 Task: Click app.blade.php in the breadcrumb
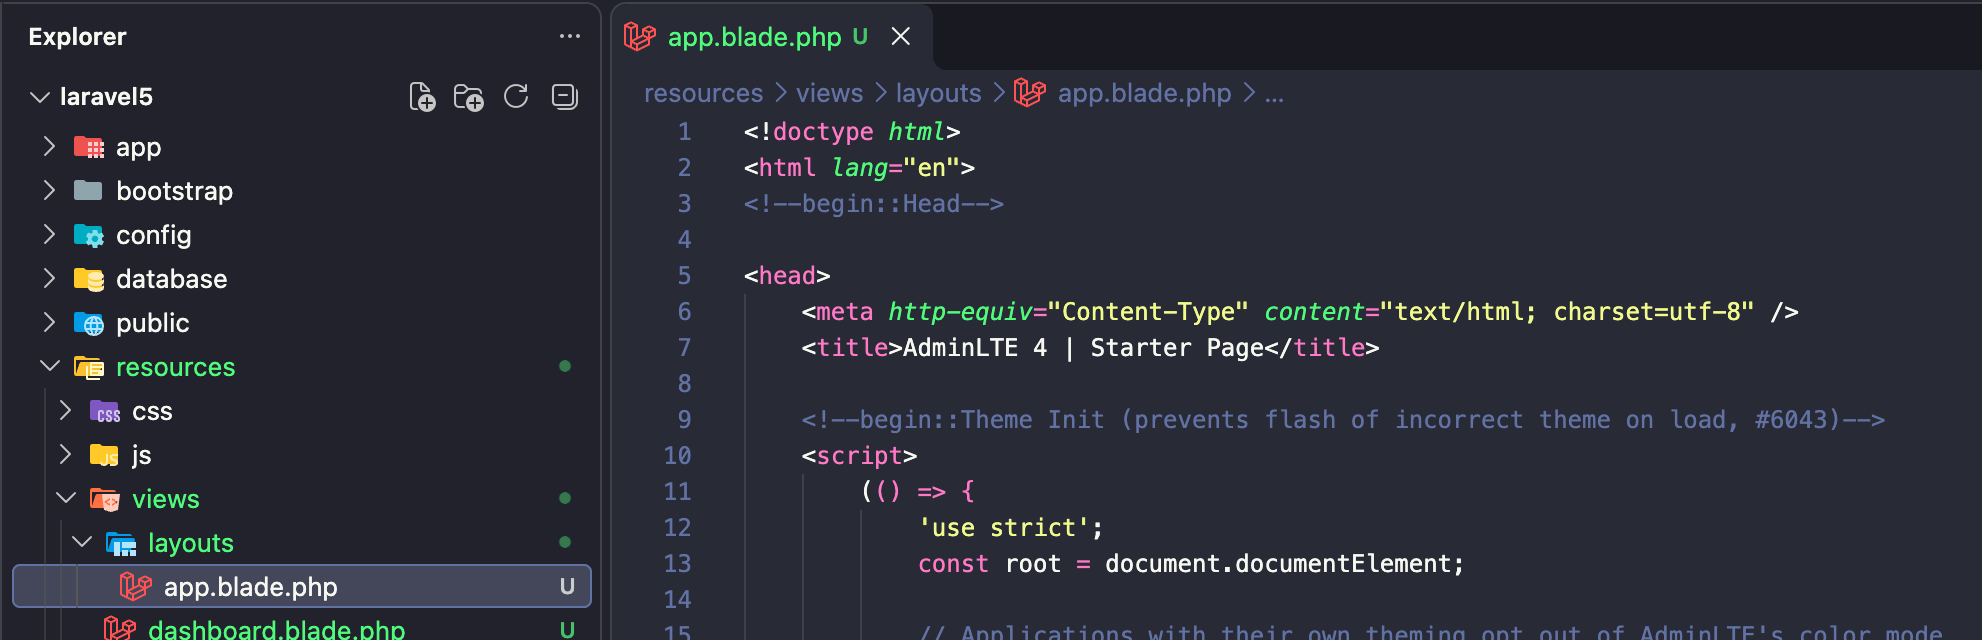(1144, 93)
